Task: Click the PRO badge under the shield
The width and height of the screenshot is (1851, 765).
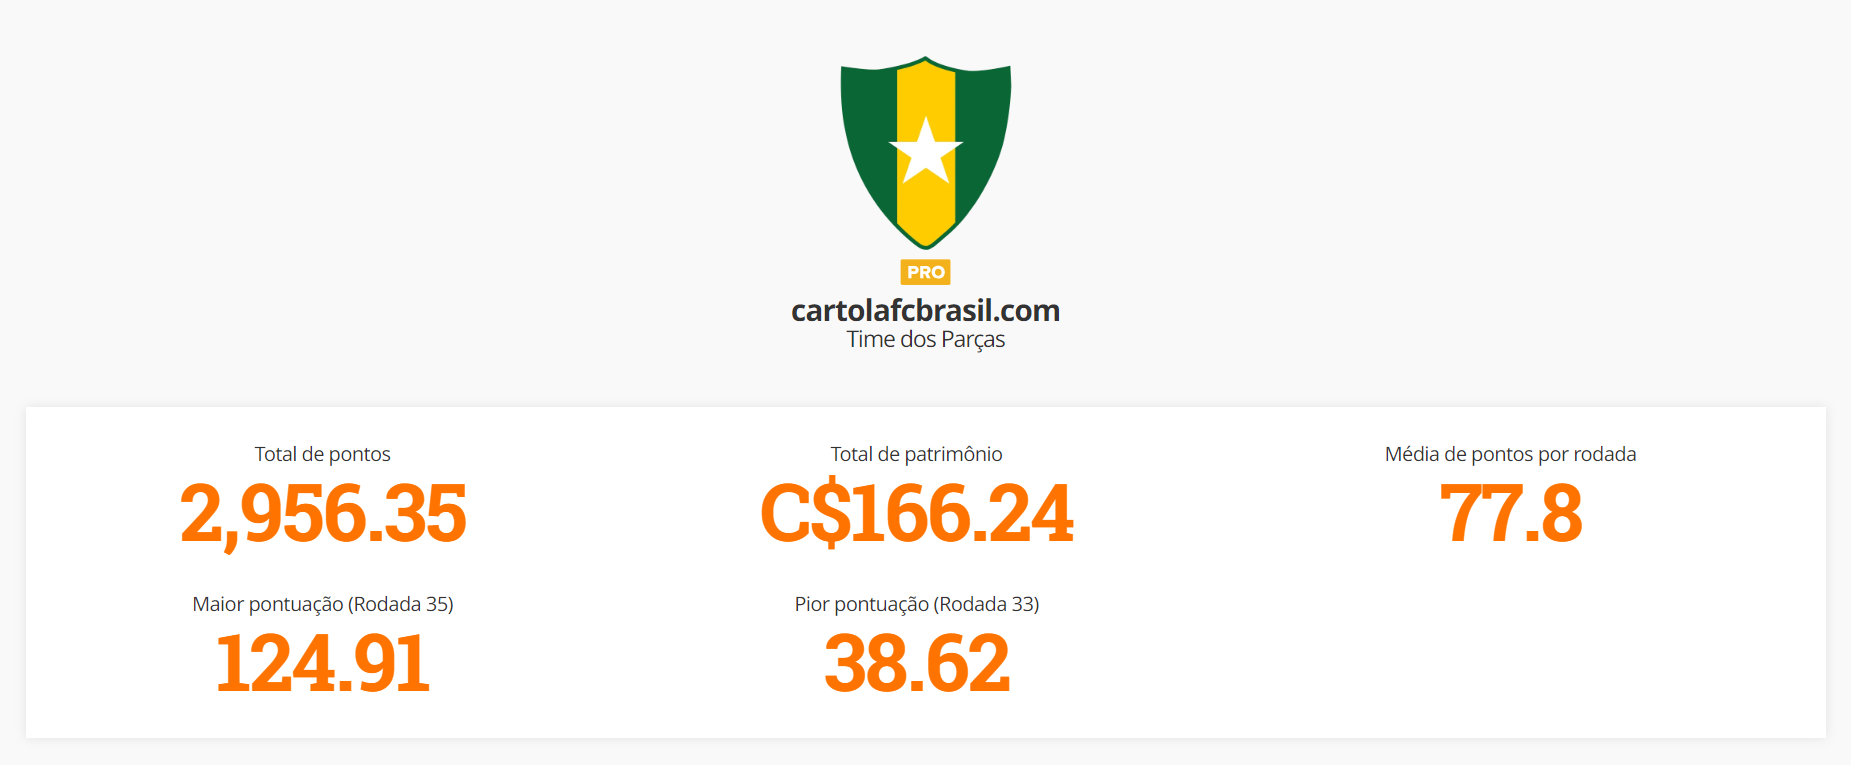Action: pos(926,272)
